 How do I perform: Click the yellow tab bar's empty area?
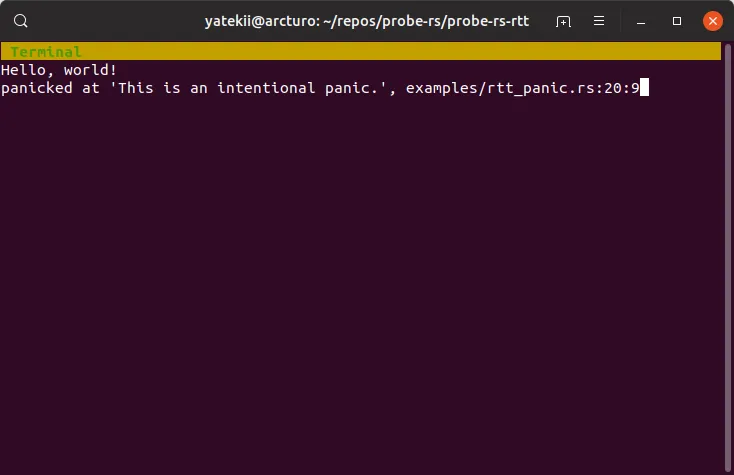coord(400,52)
